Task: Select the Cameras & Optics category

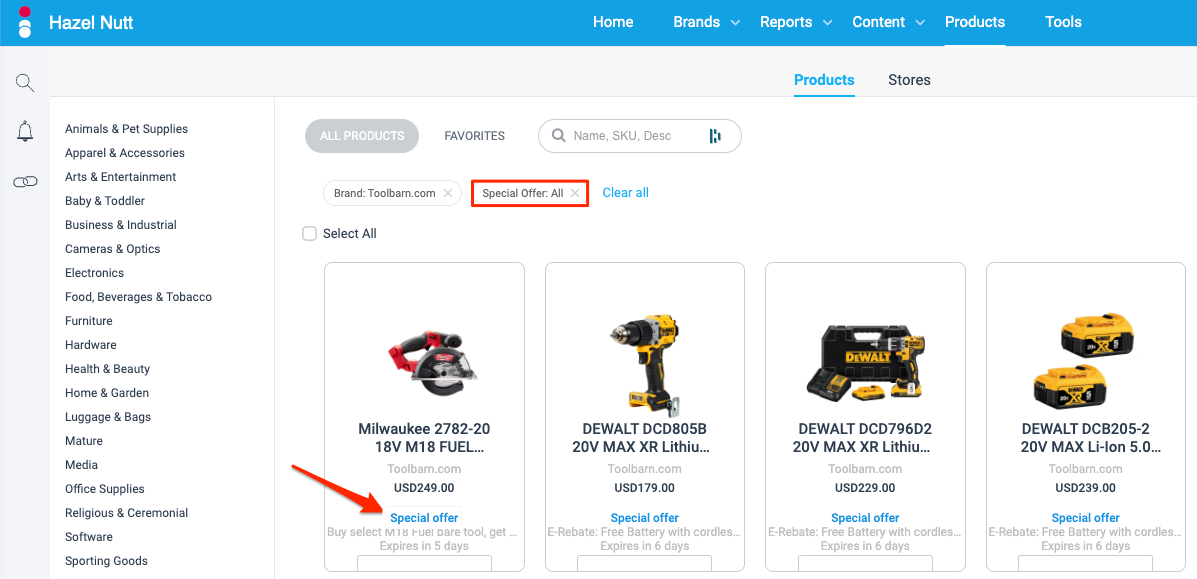Action: [x=112, y=249]
